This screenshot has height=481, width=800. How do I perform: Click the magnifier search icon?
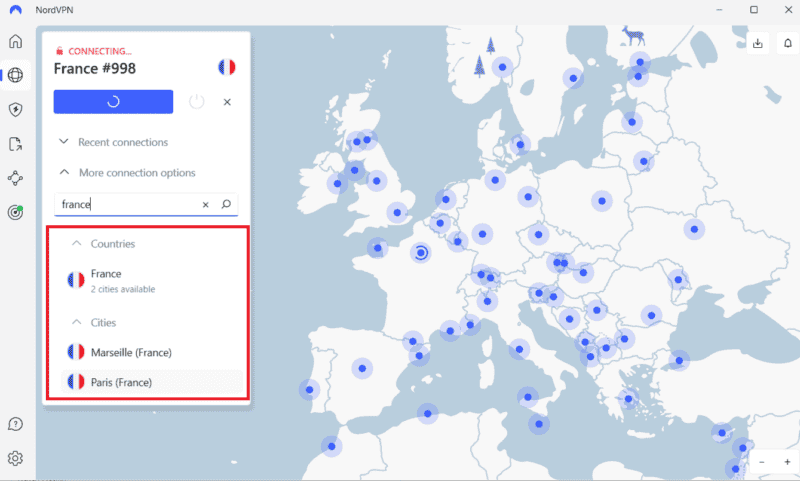pos(226,204)
